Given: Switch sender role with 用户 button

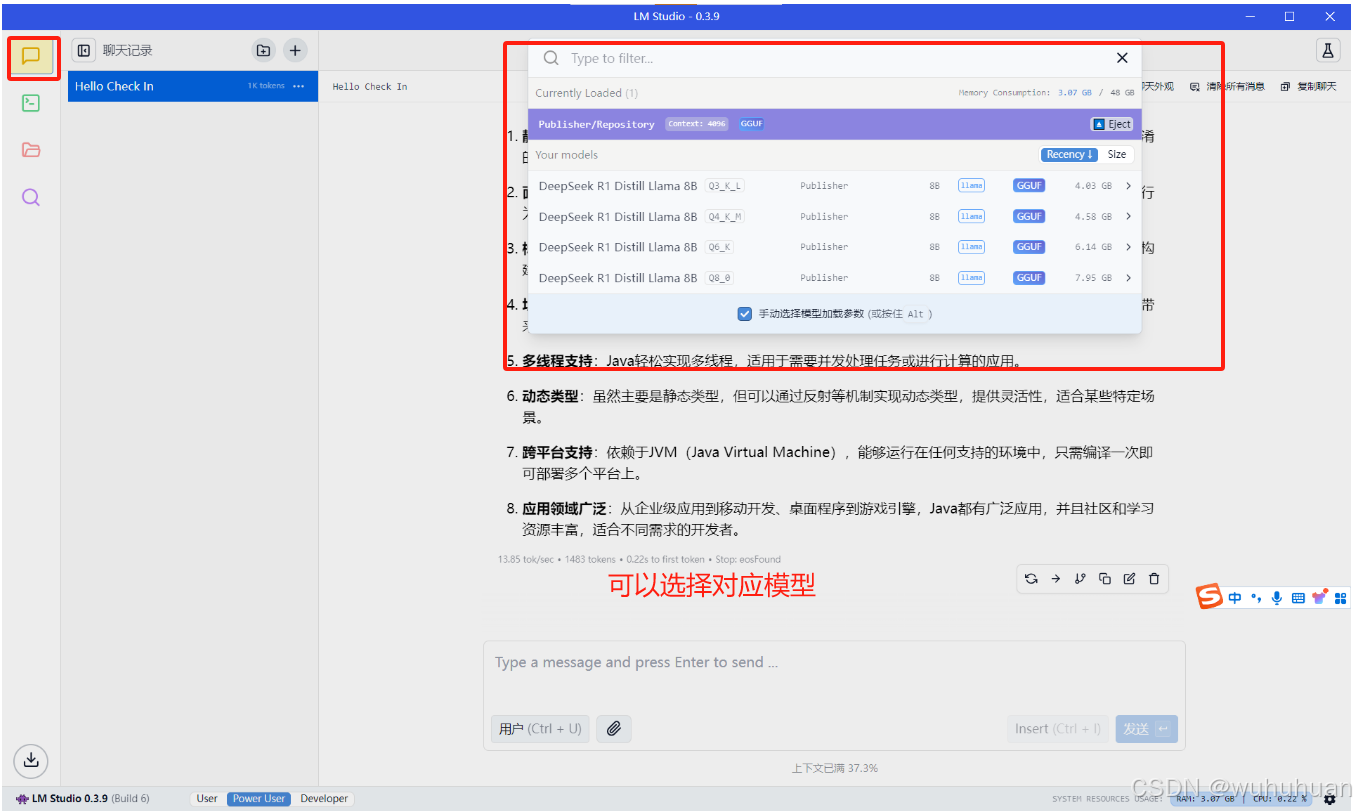Looking at the screenshot, I should point(540,728).
